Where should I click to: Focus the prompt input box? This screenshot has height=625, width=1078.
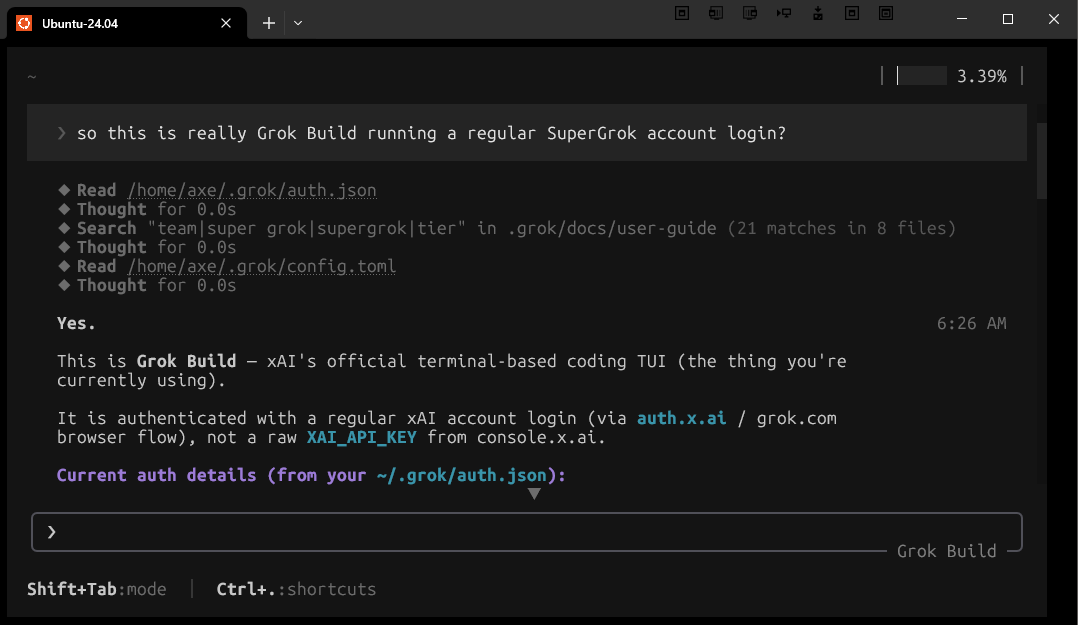(x=527, y=532)
